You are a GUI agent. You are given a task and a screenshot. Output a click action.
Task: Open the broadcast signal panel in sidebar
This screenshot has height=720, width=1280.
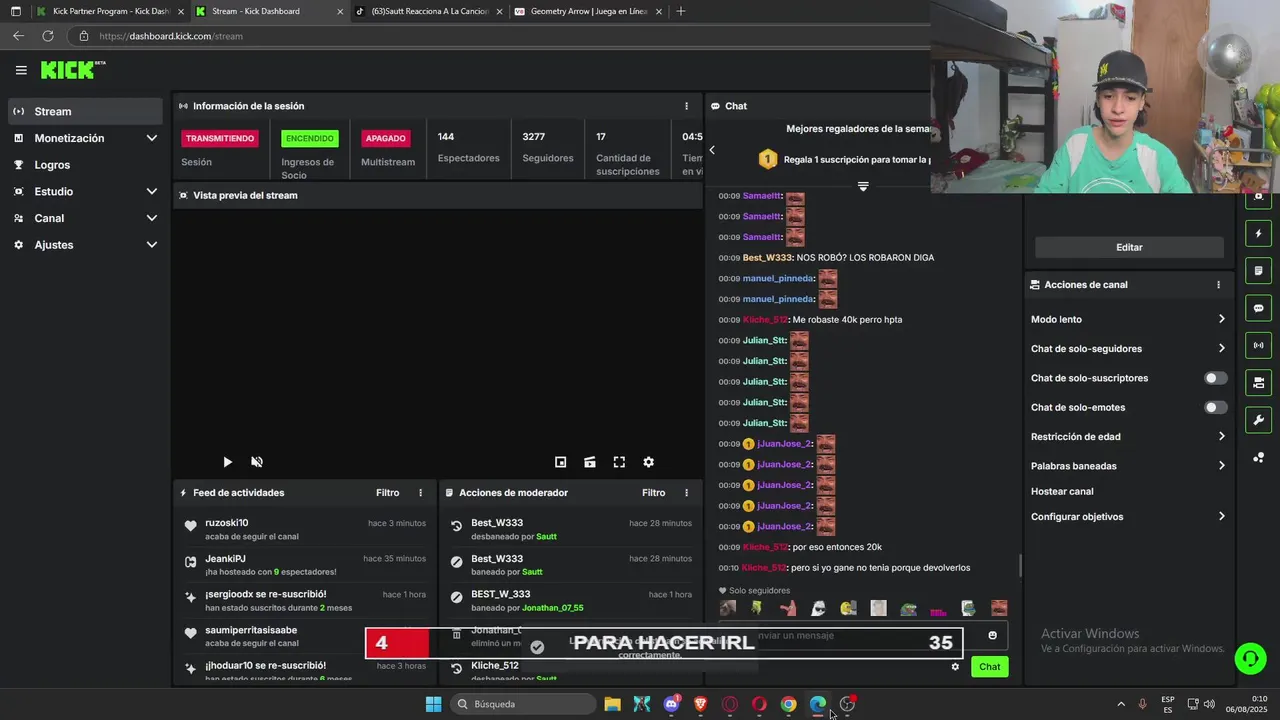(1258, 345)
